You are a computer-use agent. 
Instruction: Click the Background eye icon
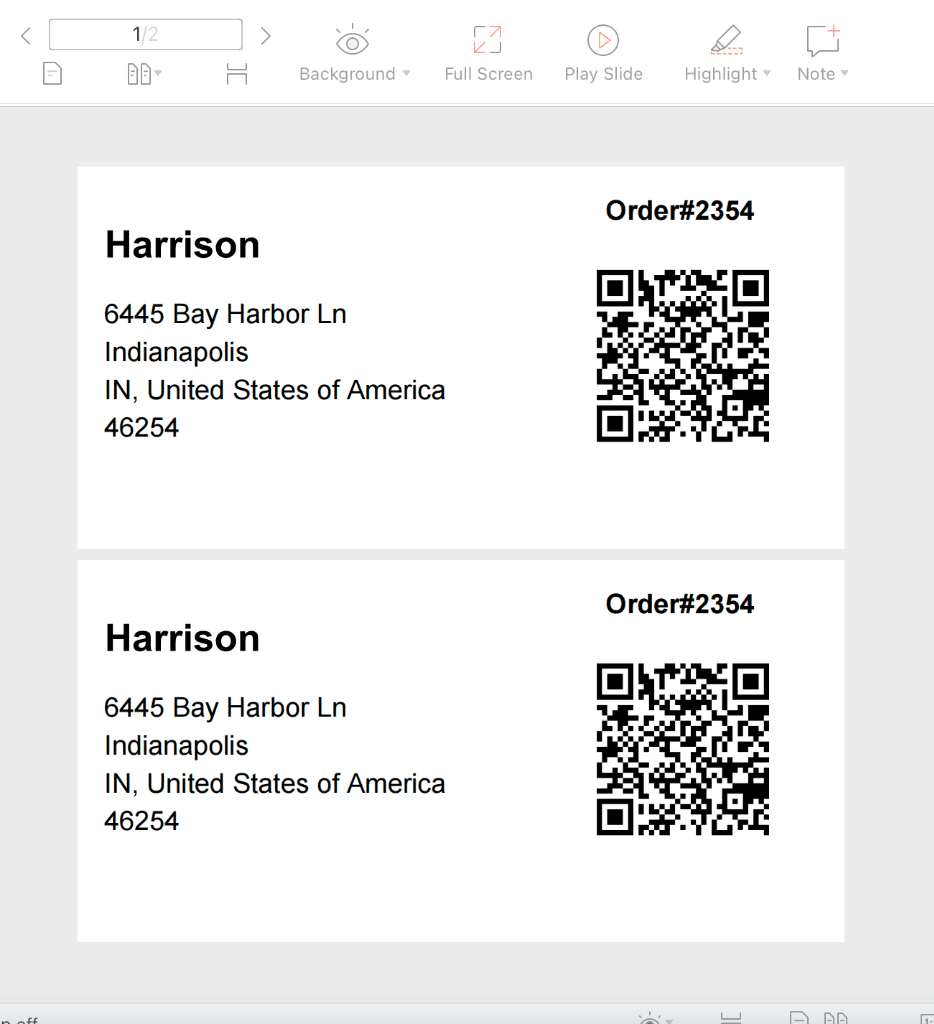352,41
